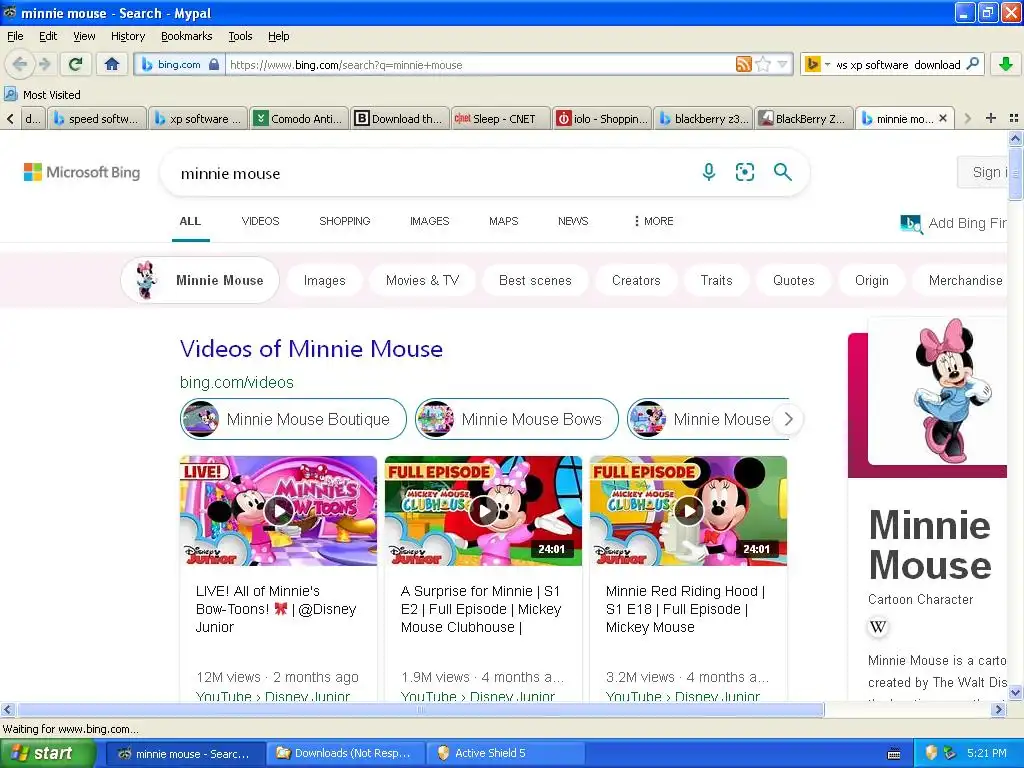Switch to the speed software tab
The height and width of the screenshot is (768, 1024).
tap(97, 119)
